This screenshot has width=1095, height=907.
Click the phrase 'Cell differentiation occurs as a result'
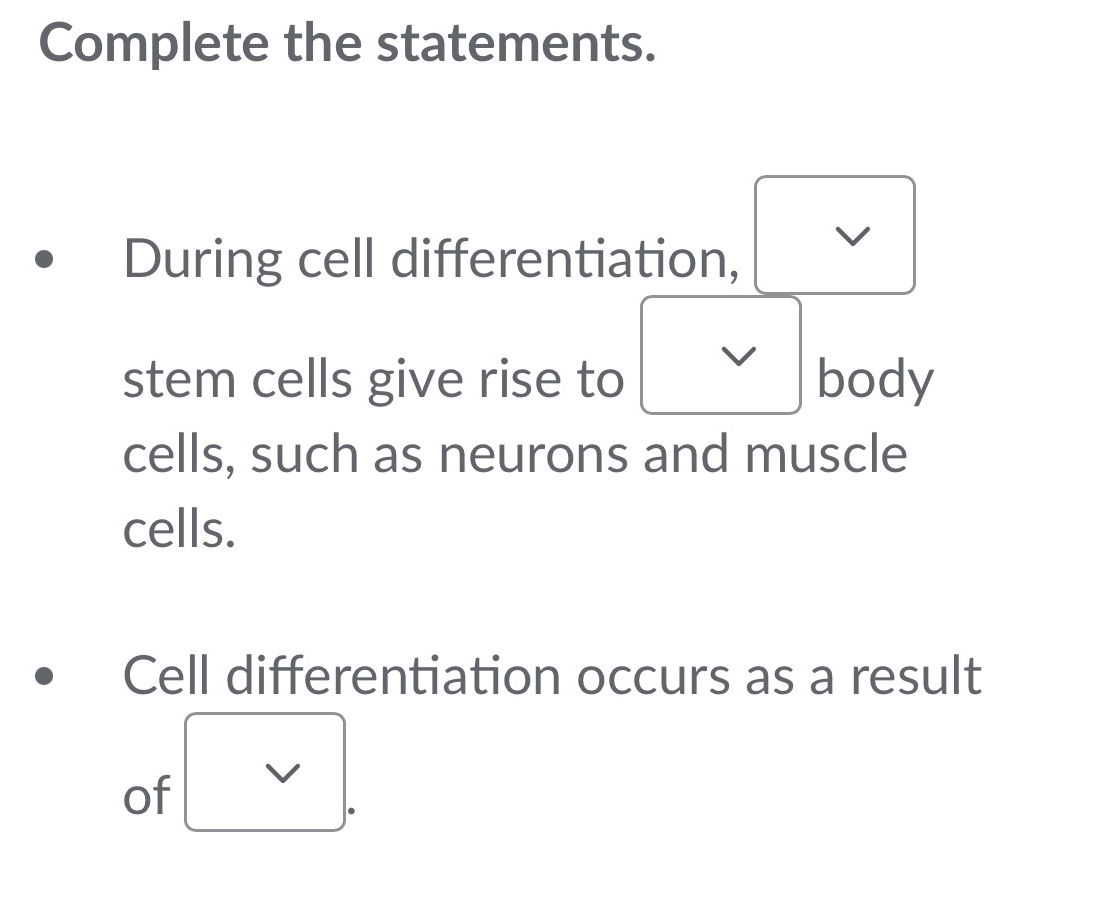pos(554,676)
